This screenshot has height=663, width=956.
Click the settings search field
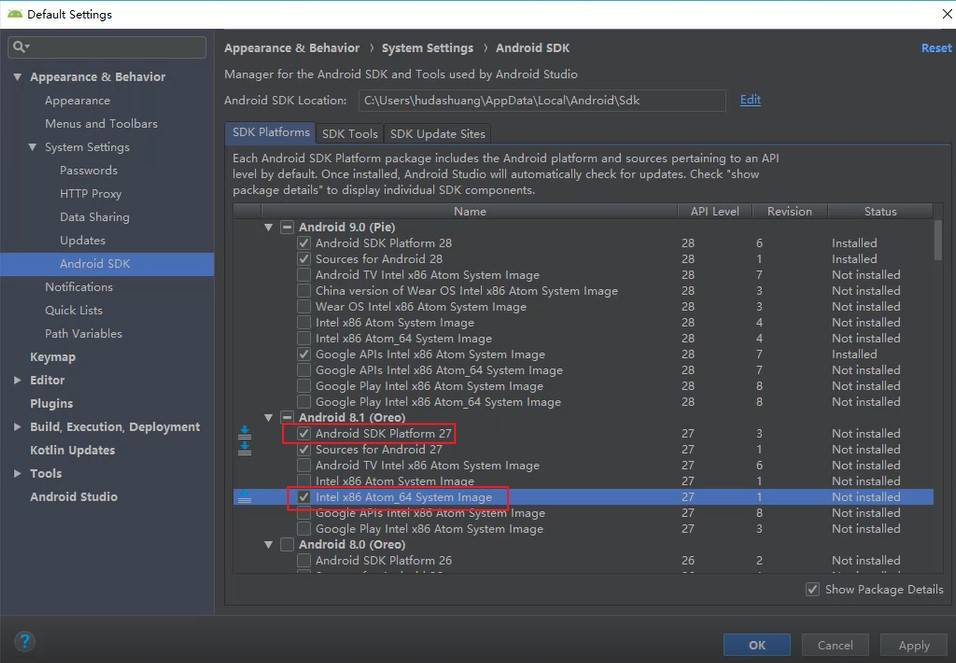click(107, 47)
